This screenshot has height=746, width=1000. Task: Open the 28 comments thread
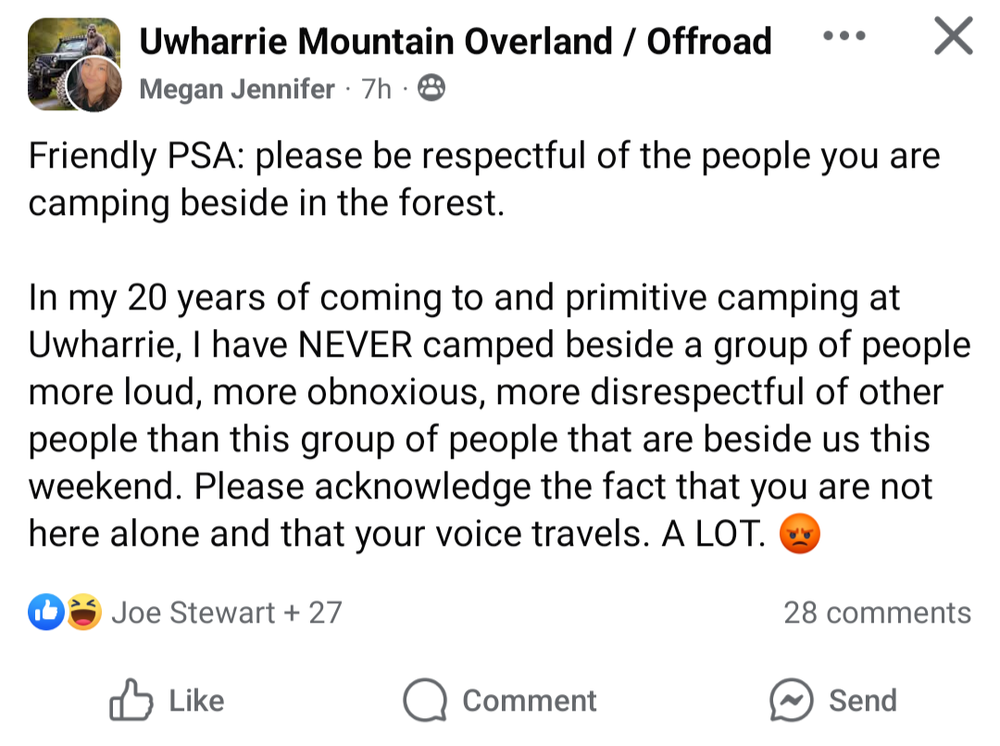[x=877, y=612]
